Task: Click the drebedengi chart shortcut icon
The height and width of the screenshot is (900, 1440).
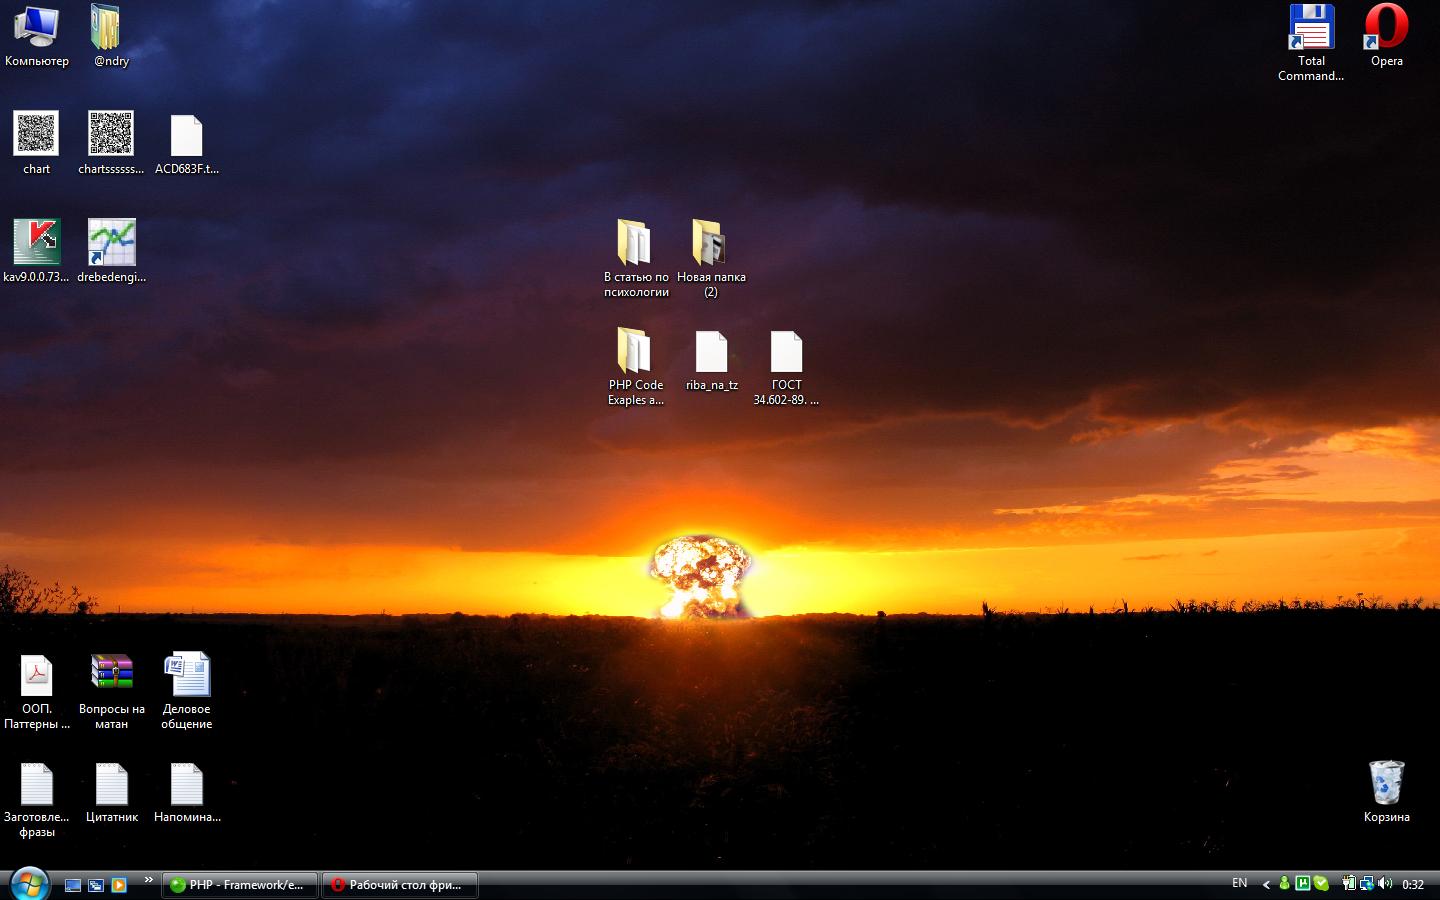Action: tap(111, 243)
